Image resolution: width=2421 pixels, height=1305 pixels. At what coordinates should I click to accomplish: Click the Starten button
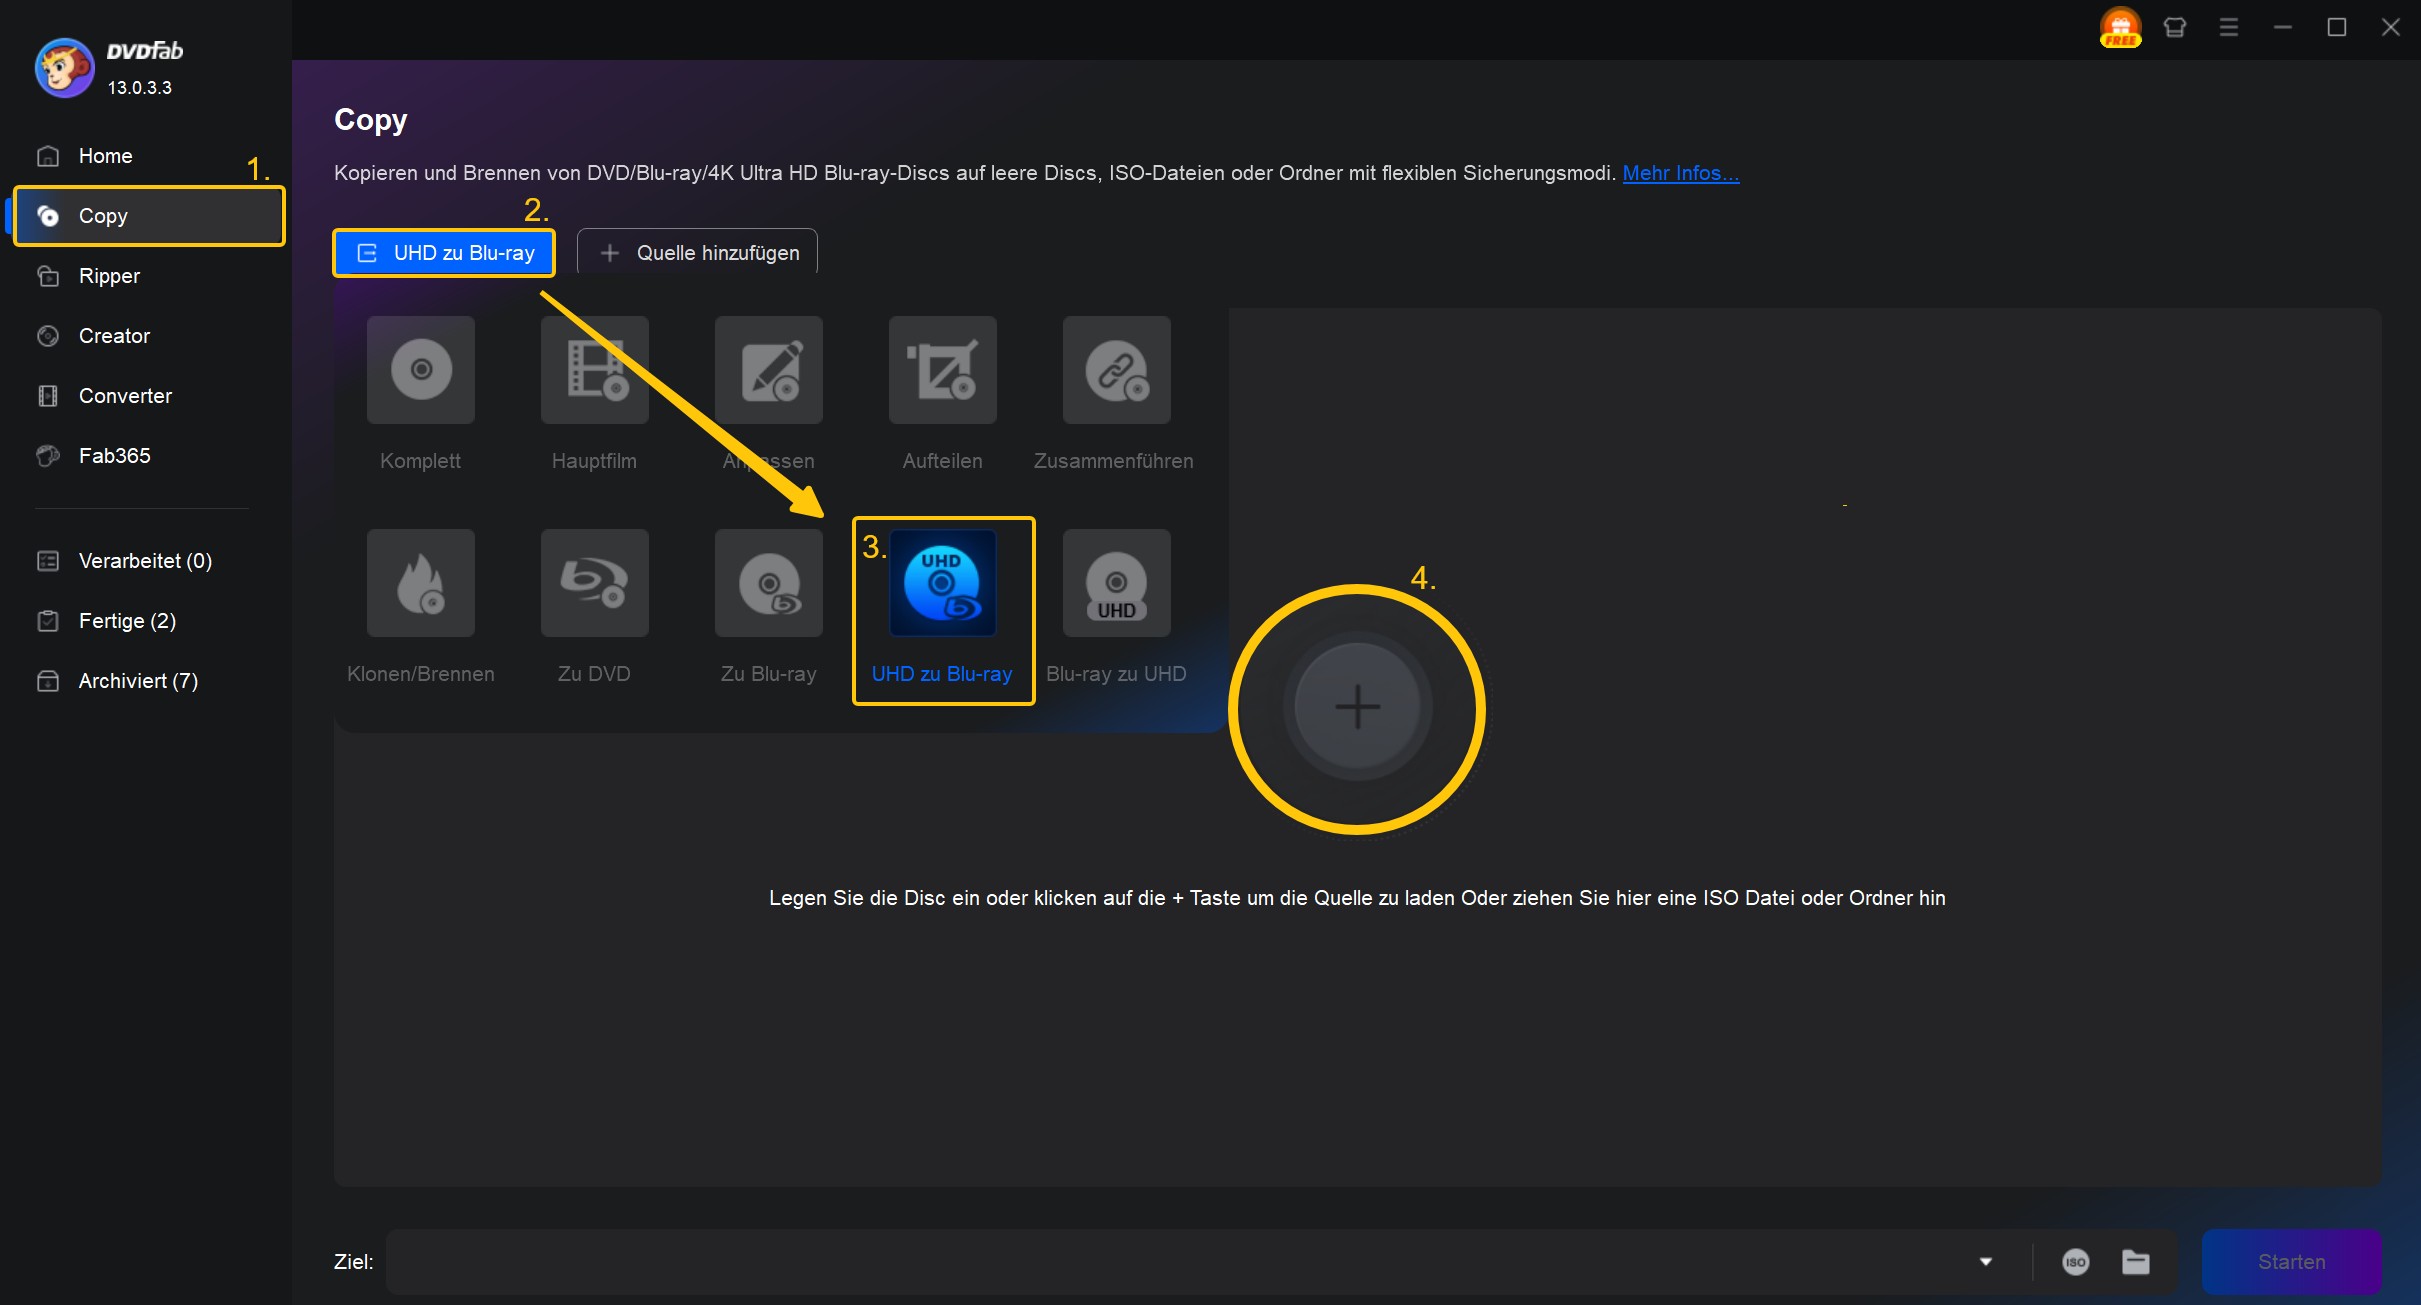[x=2291, y=1262]
